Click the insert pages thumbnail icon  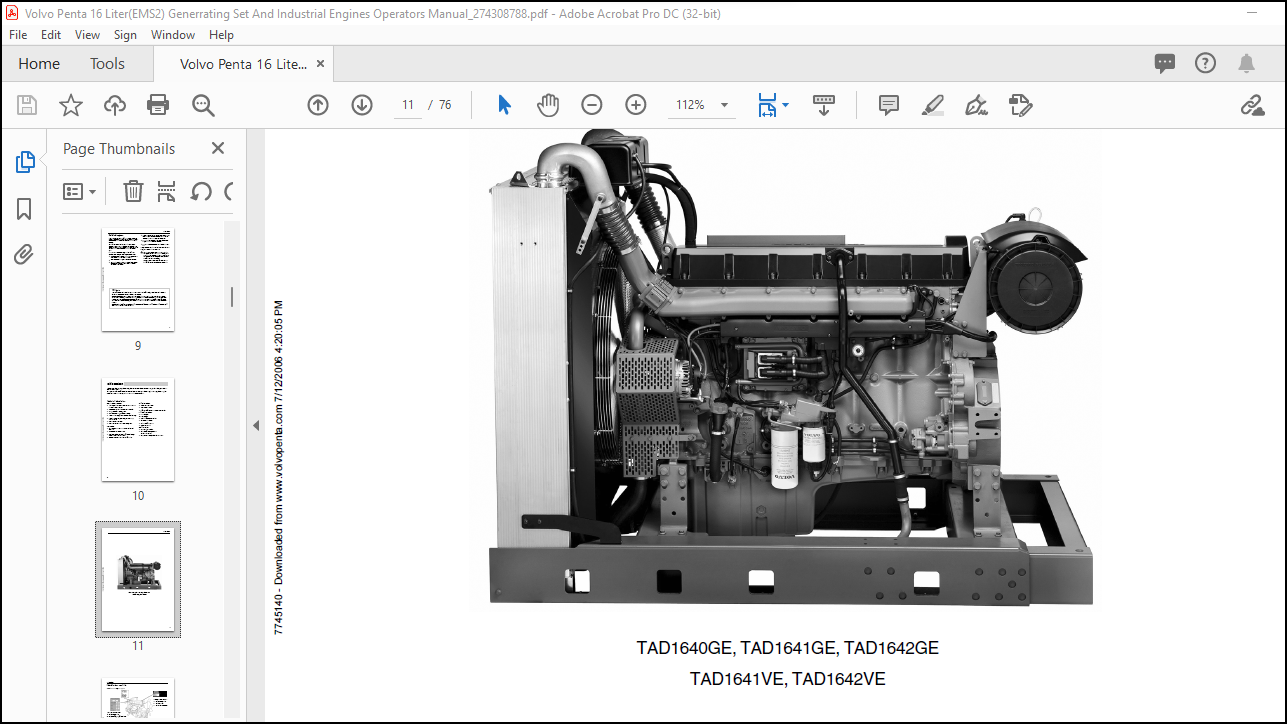pyautogui.click(x=167, y=191)
